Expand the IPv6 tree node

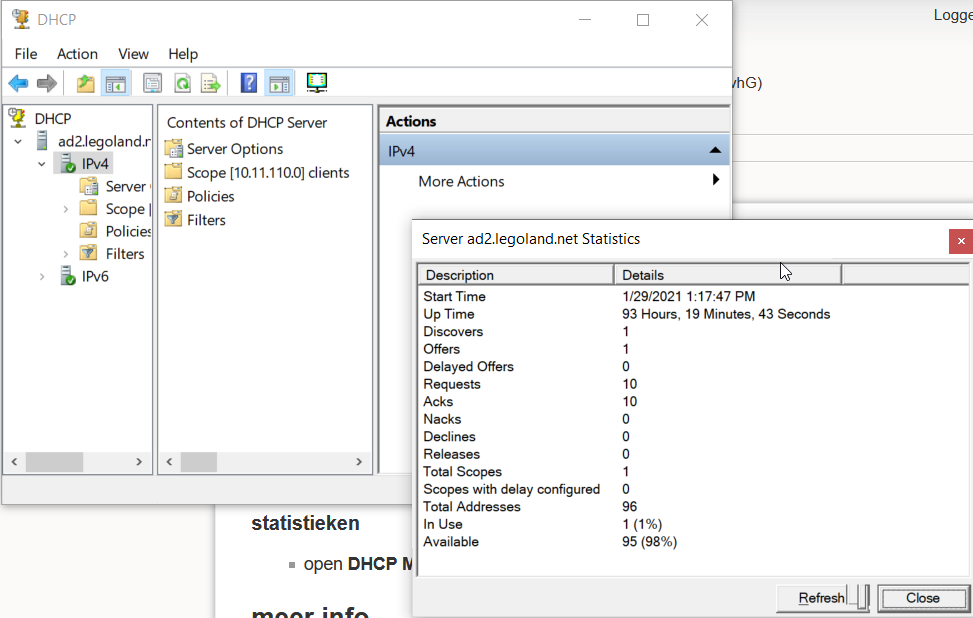tap(42, 277)
